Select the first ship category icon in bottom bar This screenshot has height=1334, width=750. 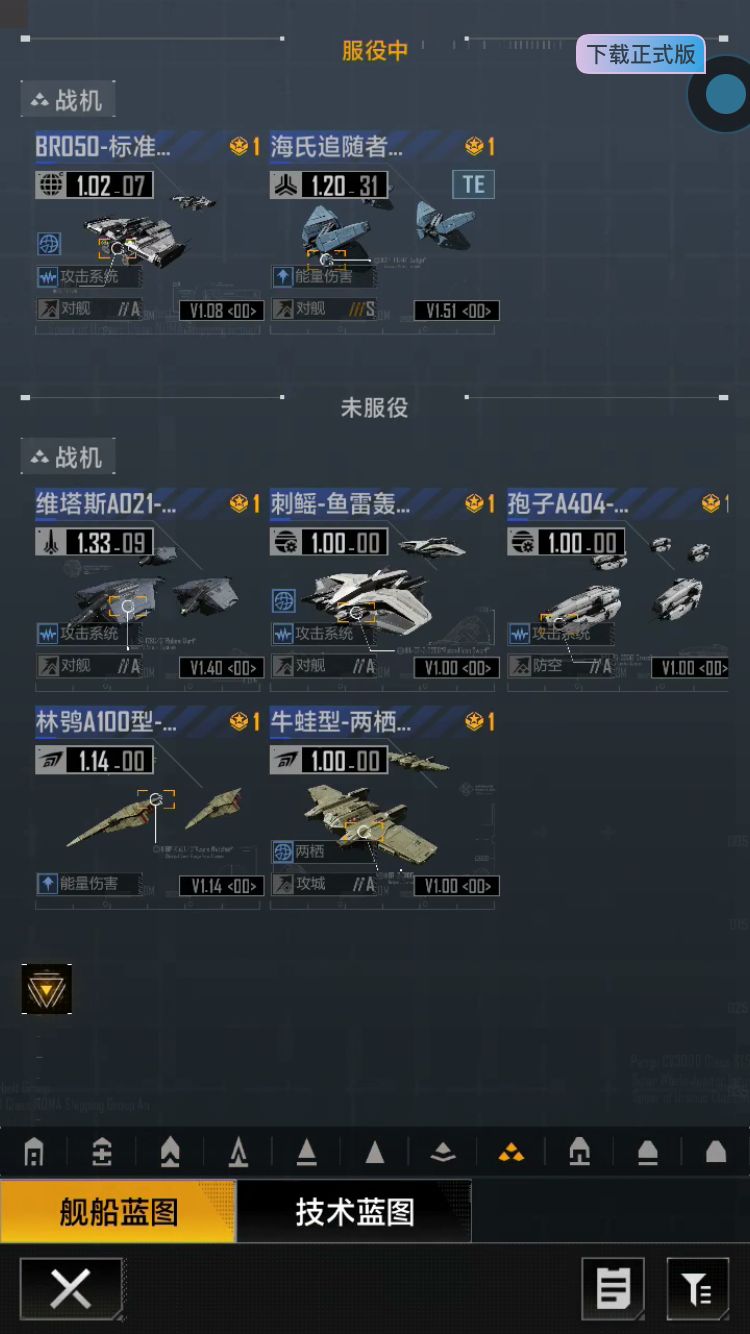[x=34, y=1153]
